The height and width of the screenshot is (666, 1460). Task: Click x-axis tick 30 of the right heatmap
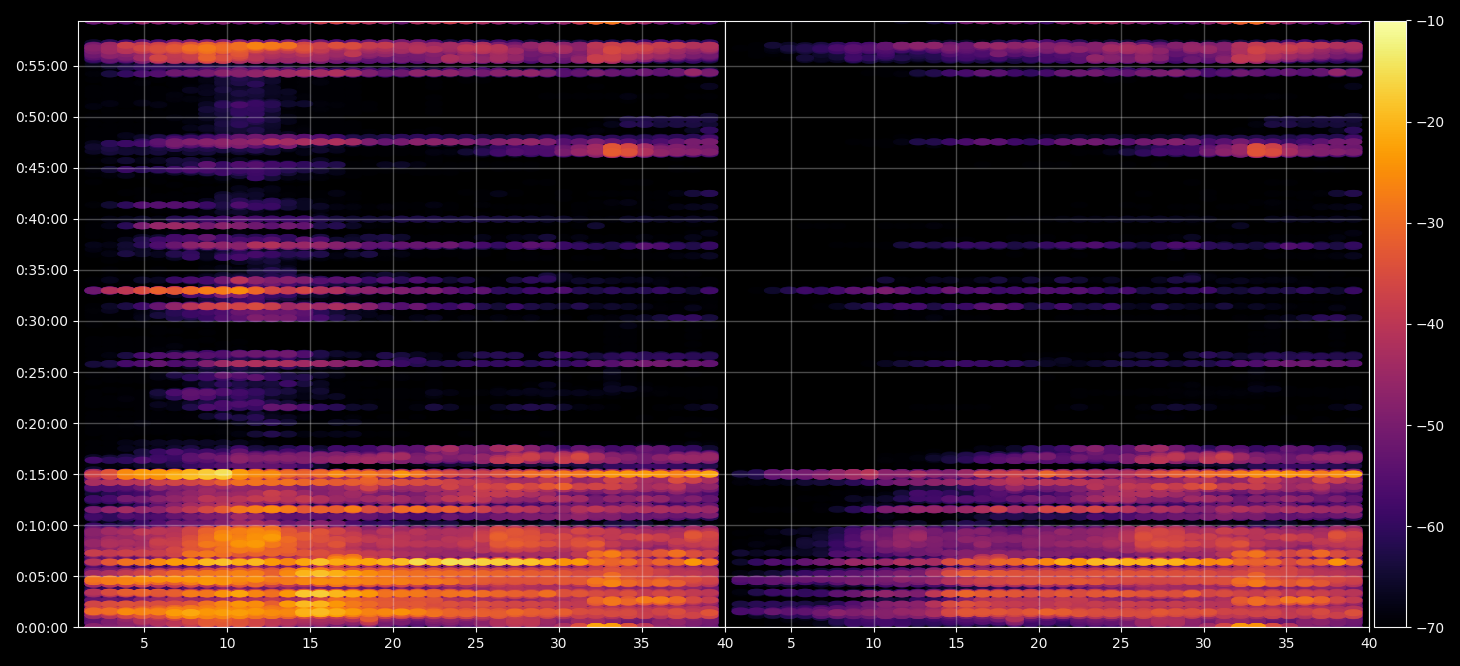click(x=1204, y=643)
